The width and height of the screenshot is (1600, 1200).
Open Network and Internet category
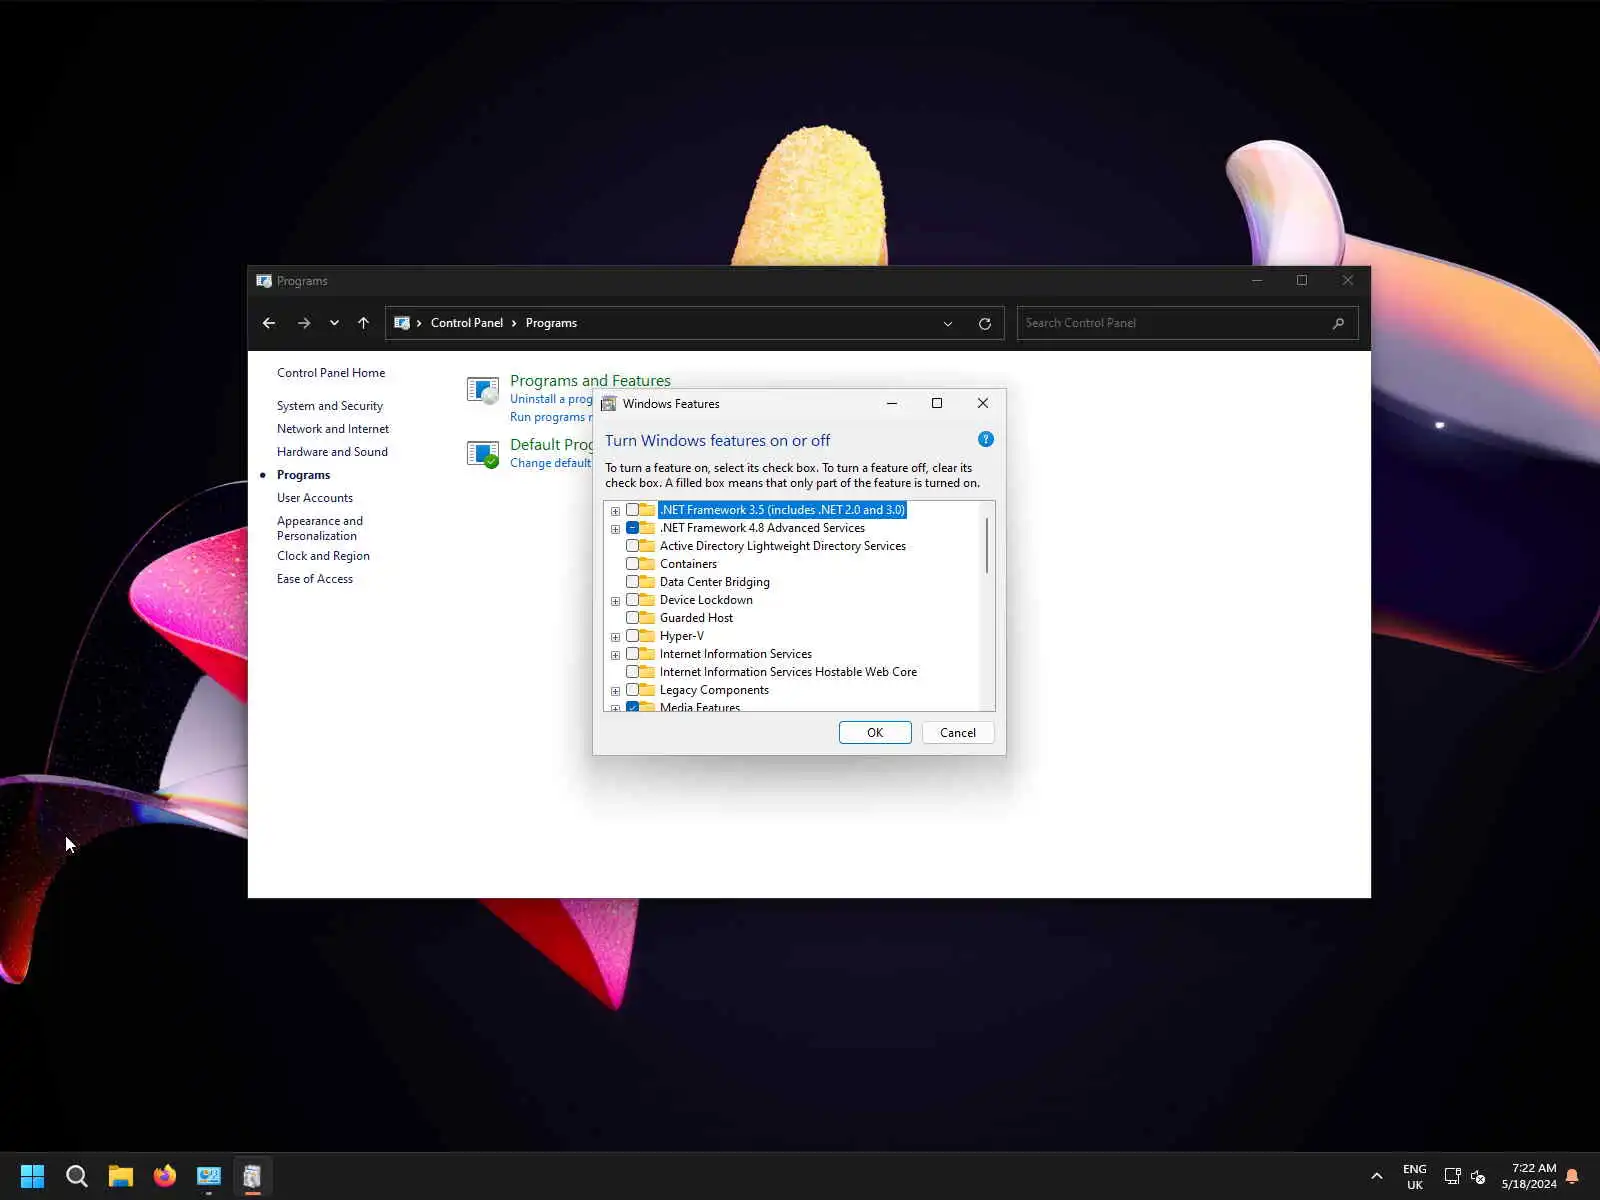tap(333, 429)
